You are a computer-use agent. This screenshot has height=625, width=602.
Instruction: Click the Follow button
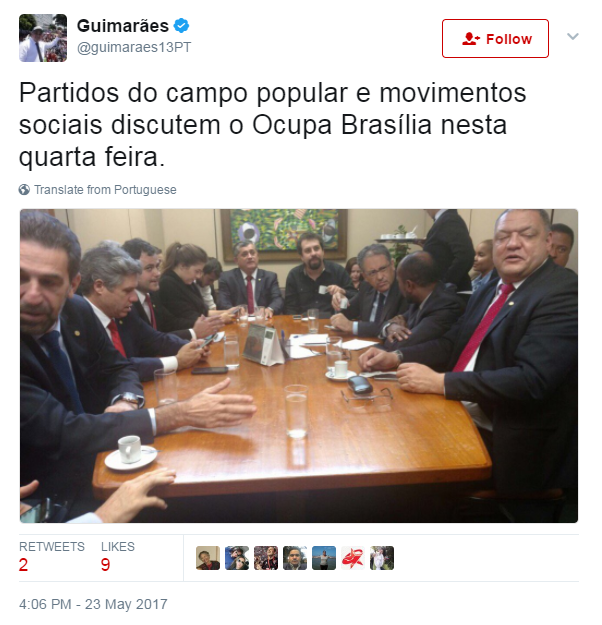coord(495,39)
